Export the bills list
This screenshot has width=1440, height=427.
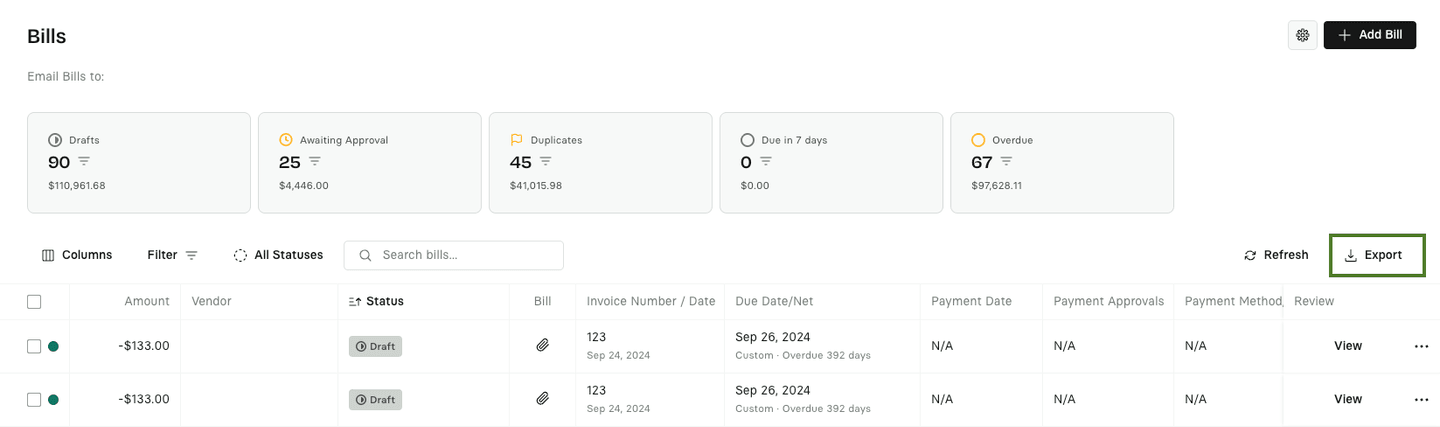pos(1376,255)
